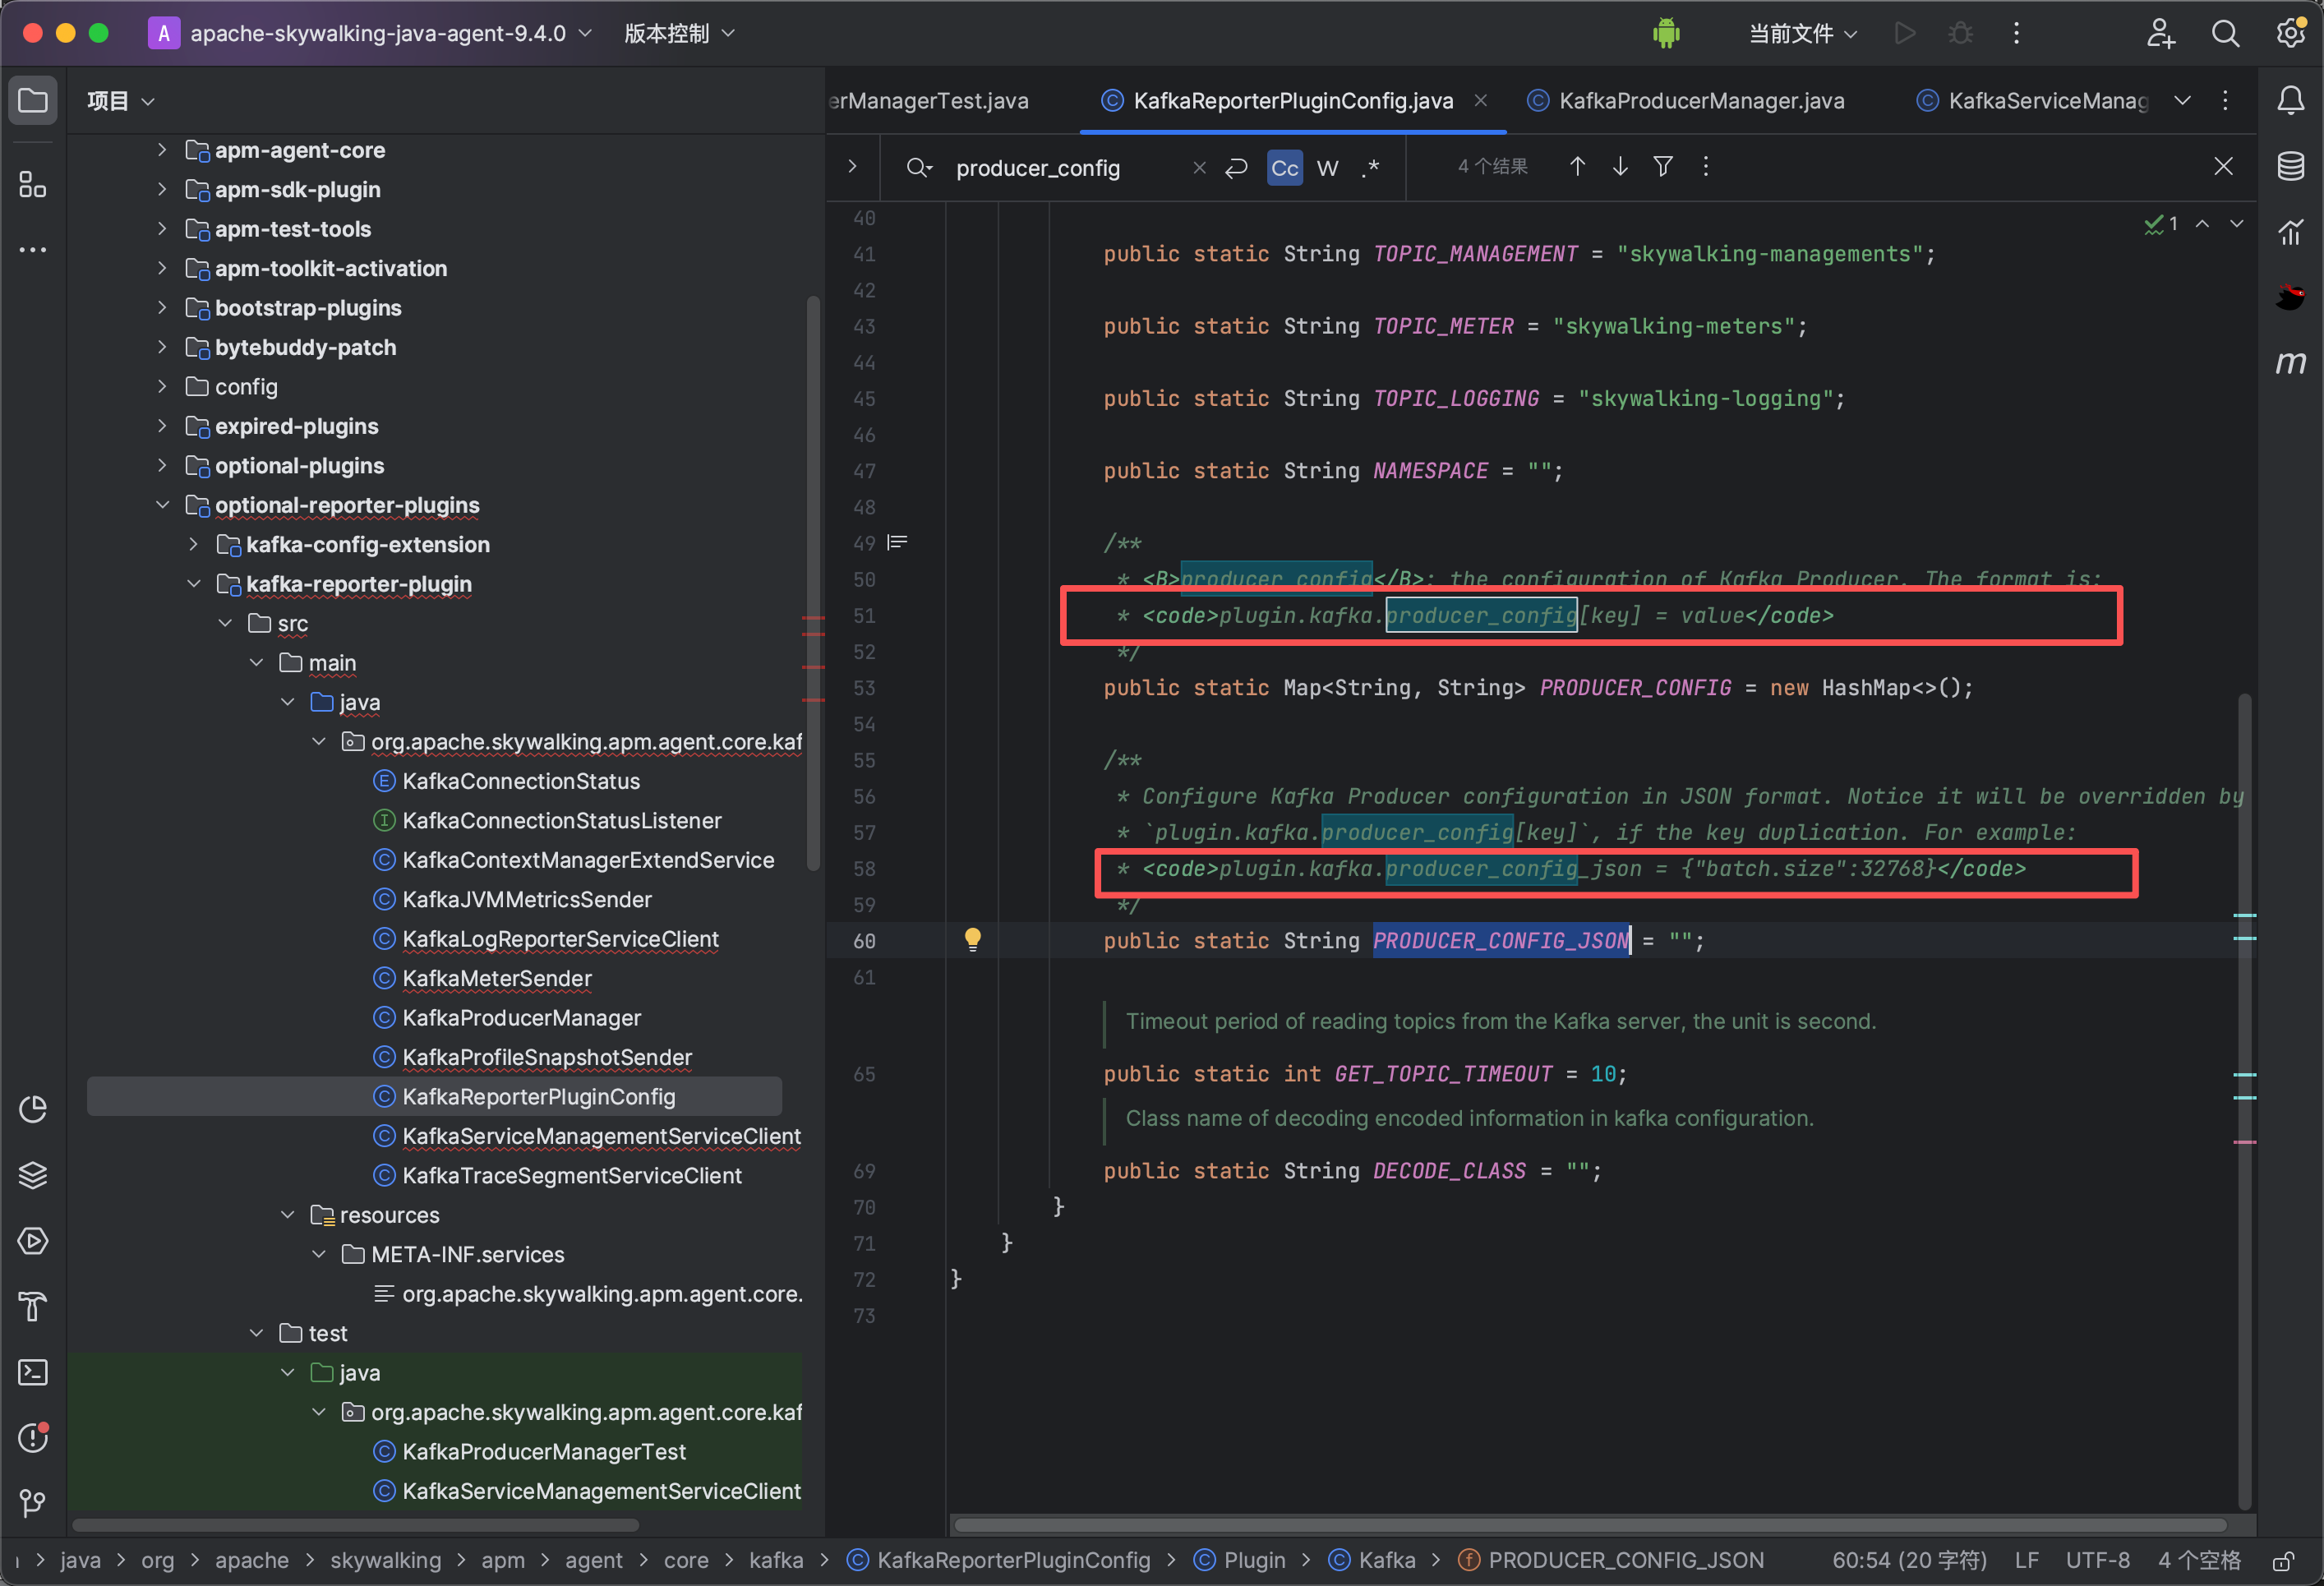The width and height of the screenshot is (2324, 1586).
Task: Open the project name dropdown
Action: pyautogui.click(x=378, y=33)
